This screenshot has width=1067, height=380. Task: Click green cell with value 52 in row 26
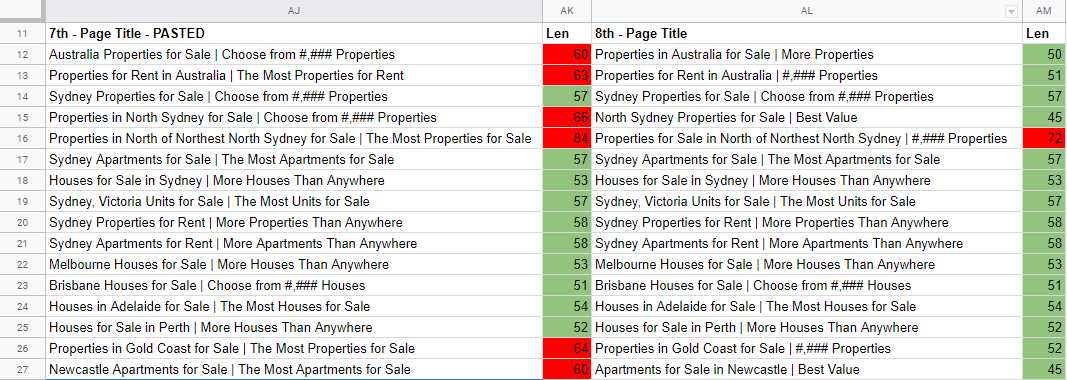click(x=1044, y=349)
